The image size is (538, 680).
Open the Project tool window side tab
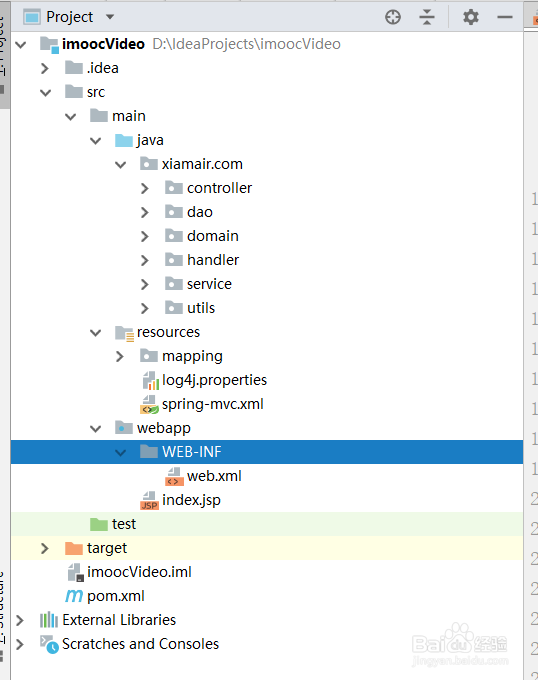(x=3, y=54)
